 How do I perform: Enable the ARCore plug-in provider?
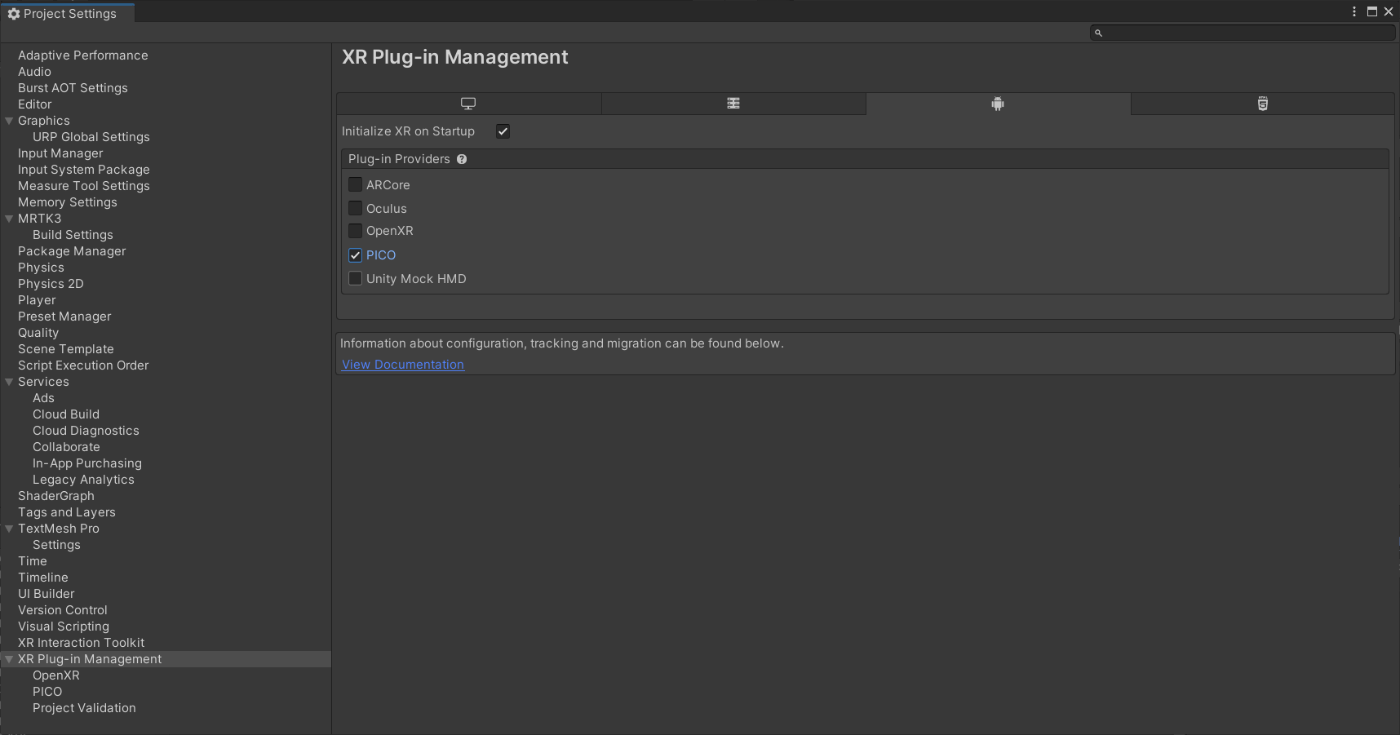pos(355,184)
